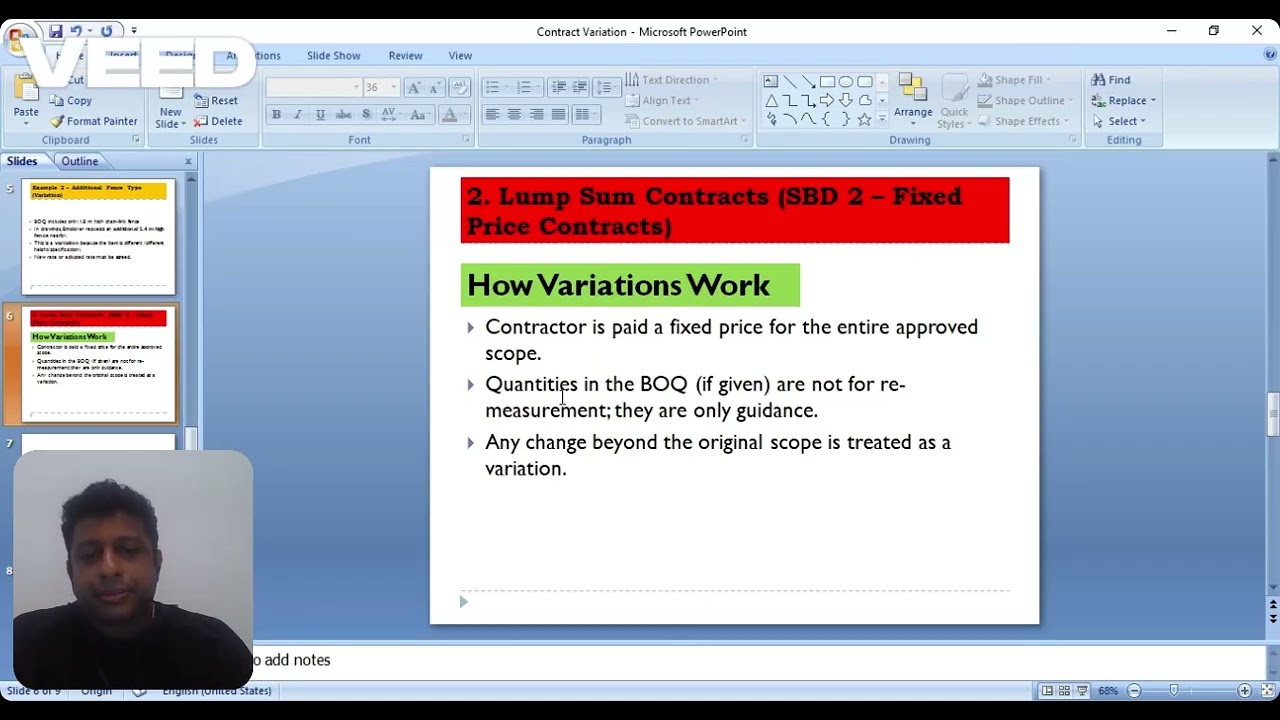The height and width of the screenshot is (720, 1280).
Task: Expand the shapes gallery More arrow
Action: pos(882,120)
